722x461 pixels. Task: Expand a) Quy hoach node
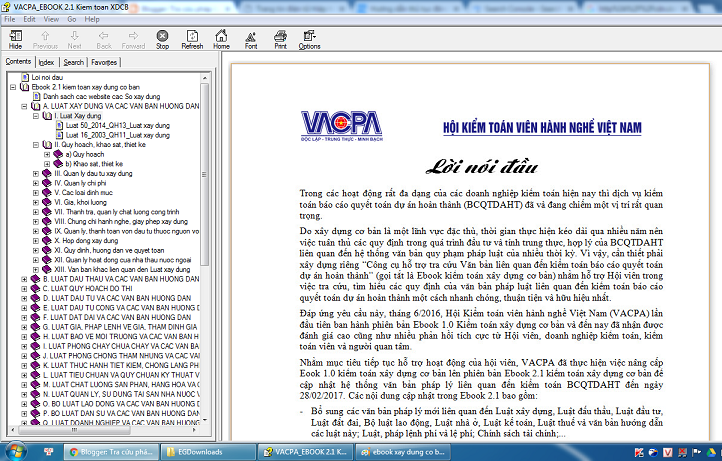pyautogui.click(x=47, y=154)
